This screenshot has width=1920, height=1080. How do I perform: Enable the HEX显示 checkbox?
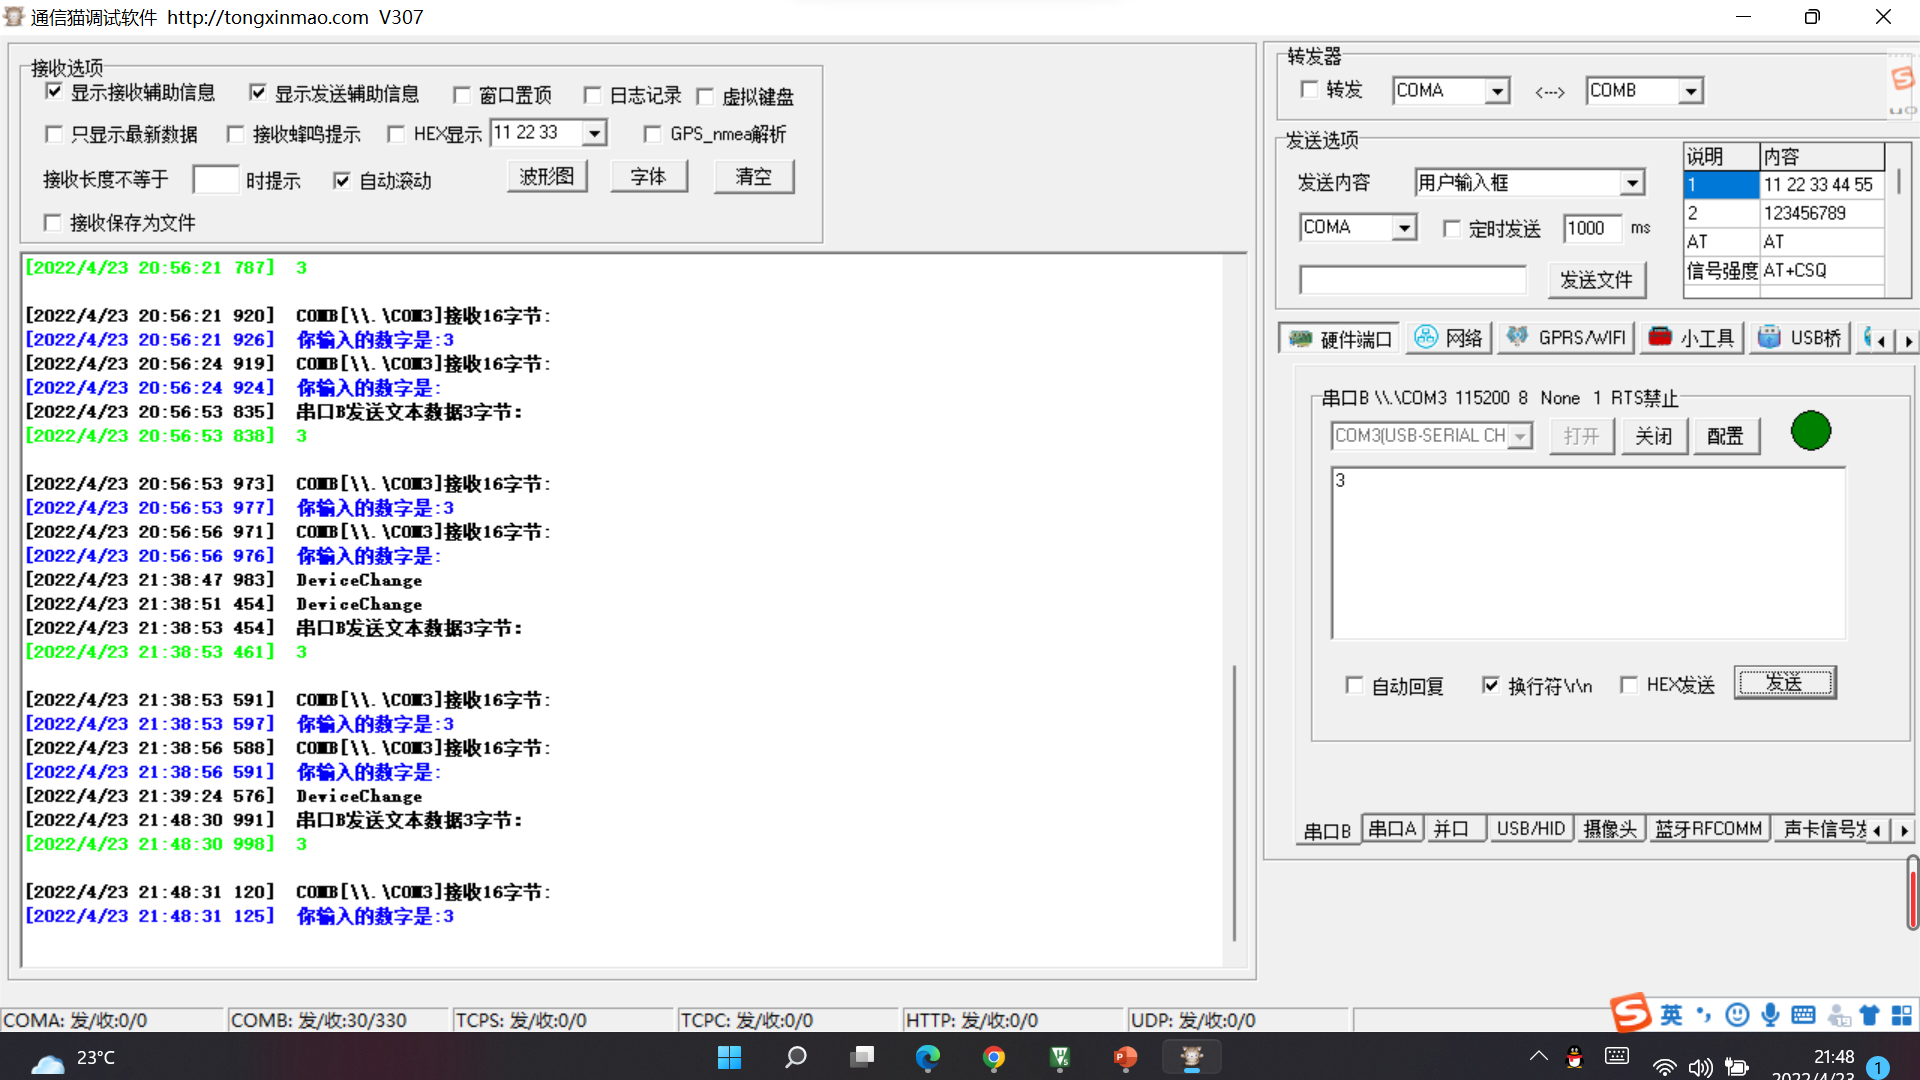pos(396,134)
